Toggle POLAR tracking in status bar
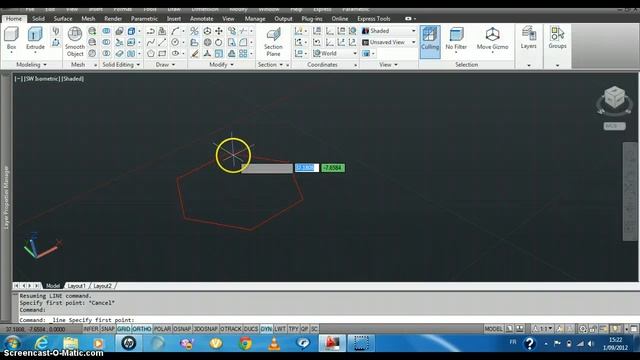The width and height of the screenshot is (640, 360). click(x=162, y=329)
